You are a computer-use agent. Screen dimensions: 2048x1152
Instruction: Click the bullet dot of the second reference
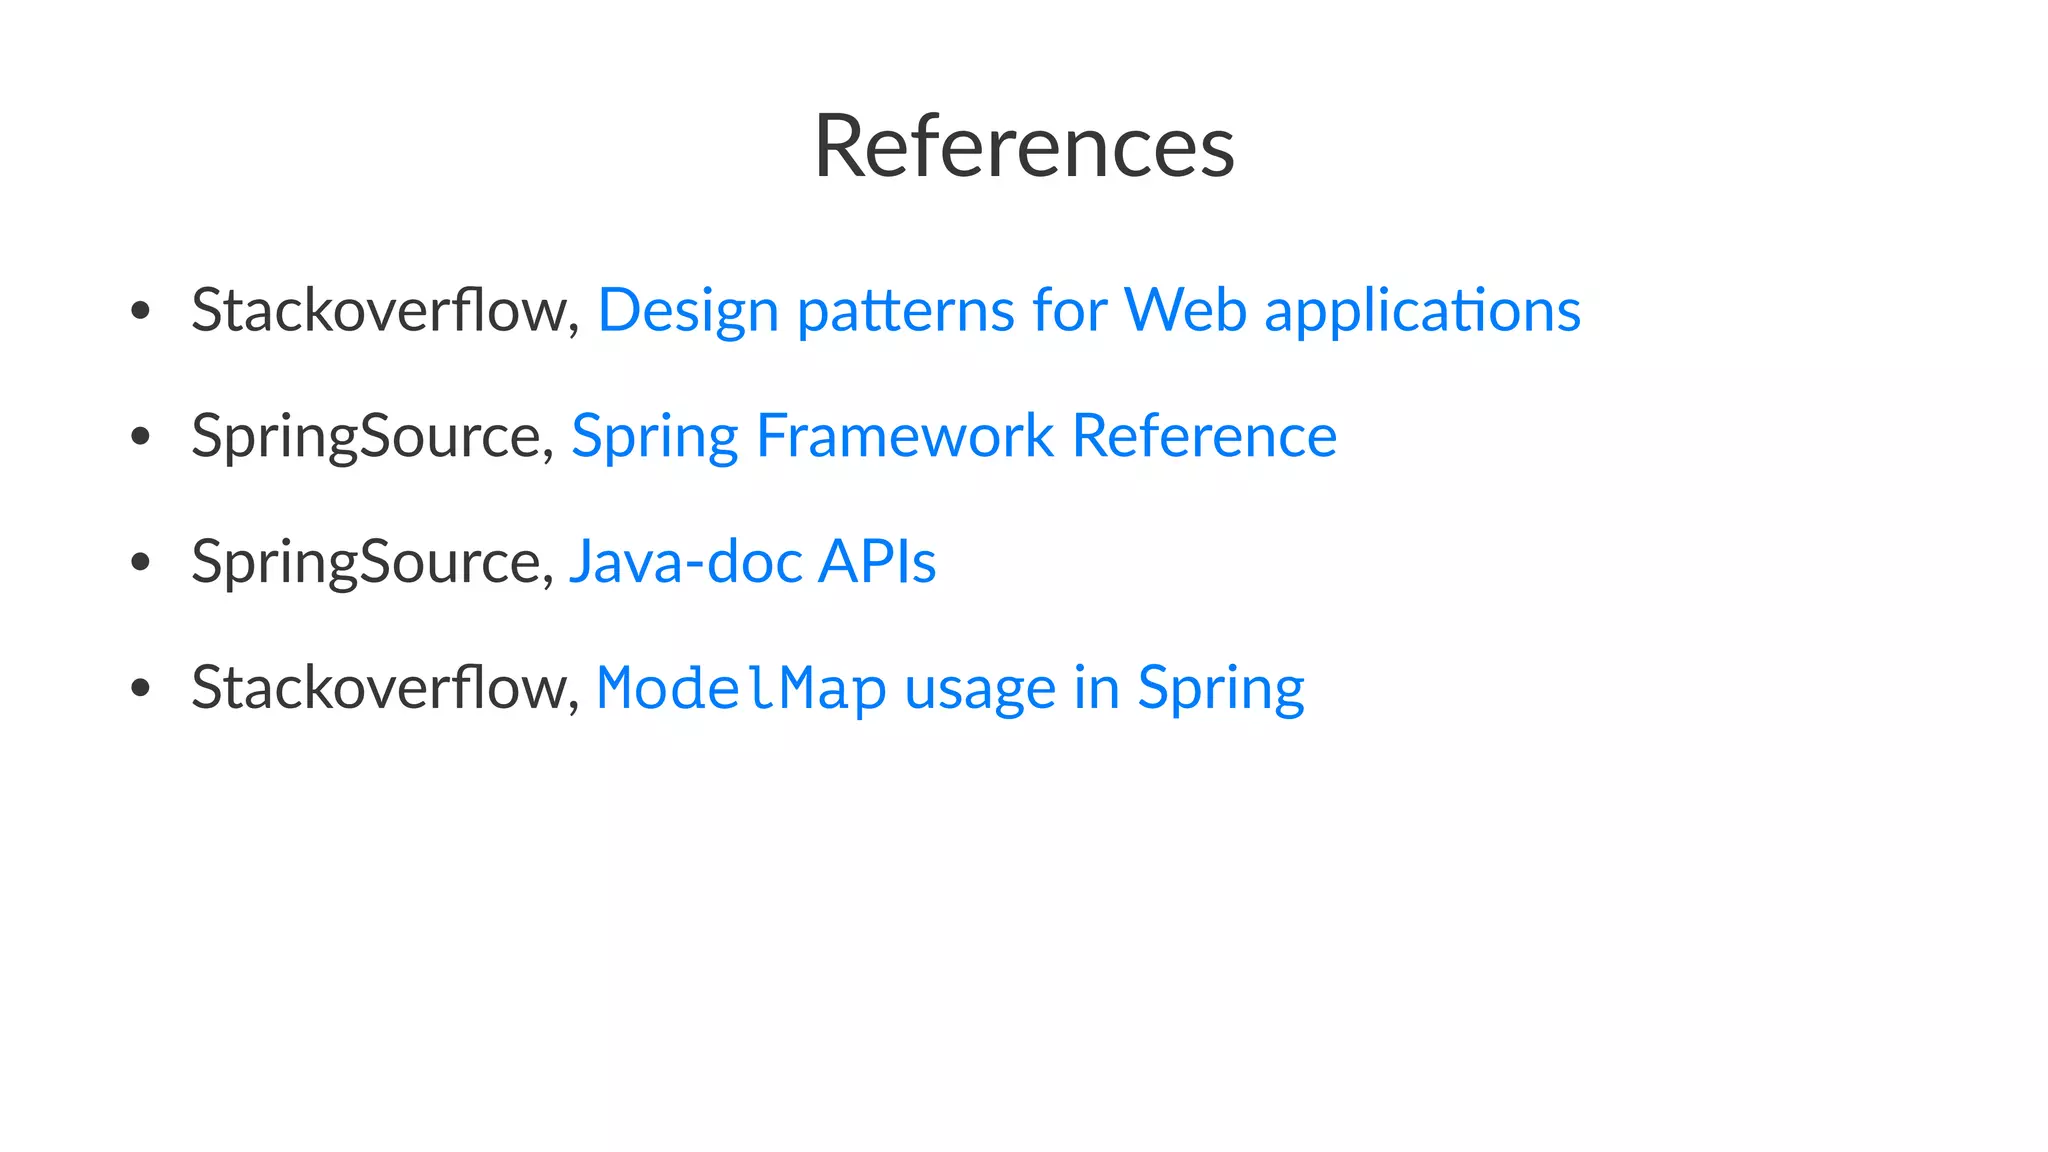point(141,437)
